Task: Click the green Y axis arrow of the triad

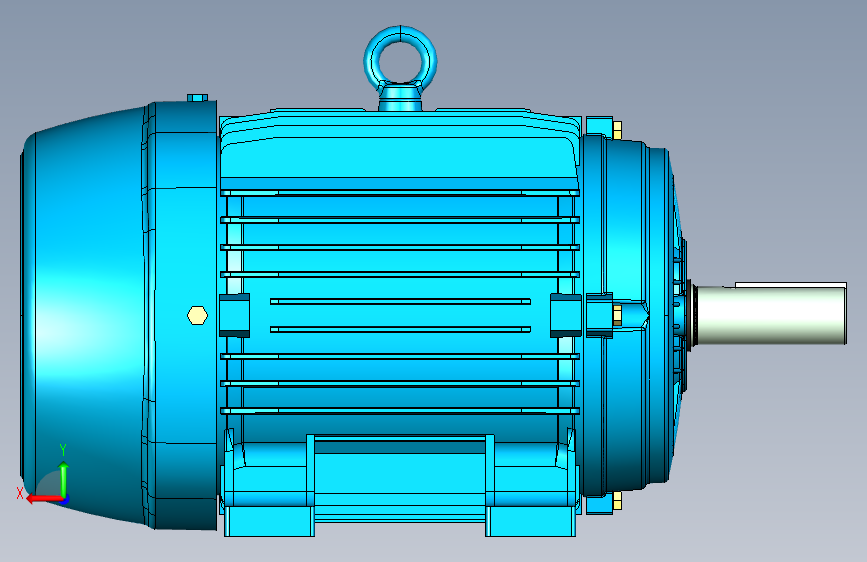Action: click(64, 479)
